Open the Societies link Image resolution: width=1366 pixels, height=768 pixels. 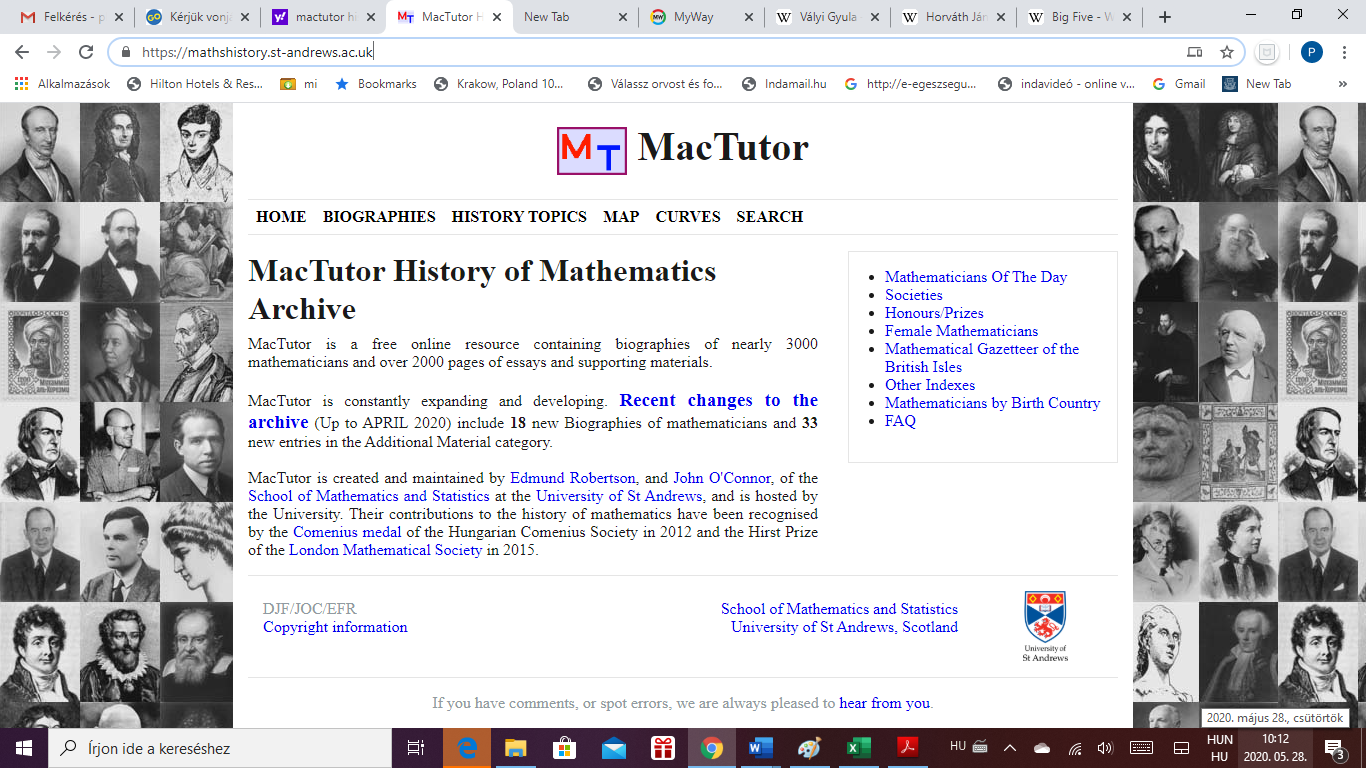coord(914,295)
